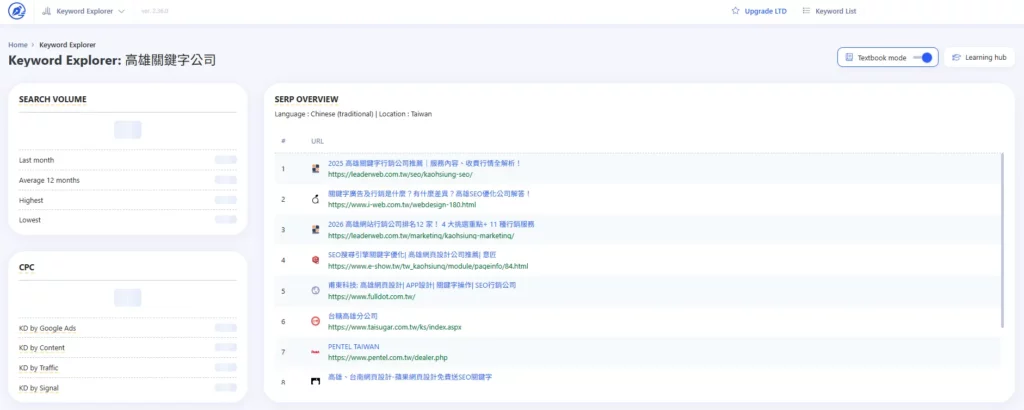Click the bar chart icon beside Keyword Explorer
1024x410 pixels.
point(46,11)
